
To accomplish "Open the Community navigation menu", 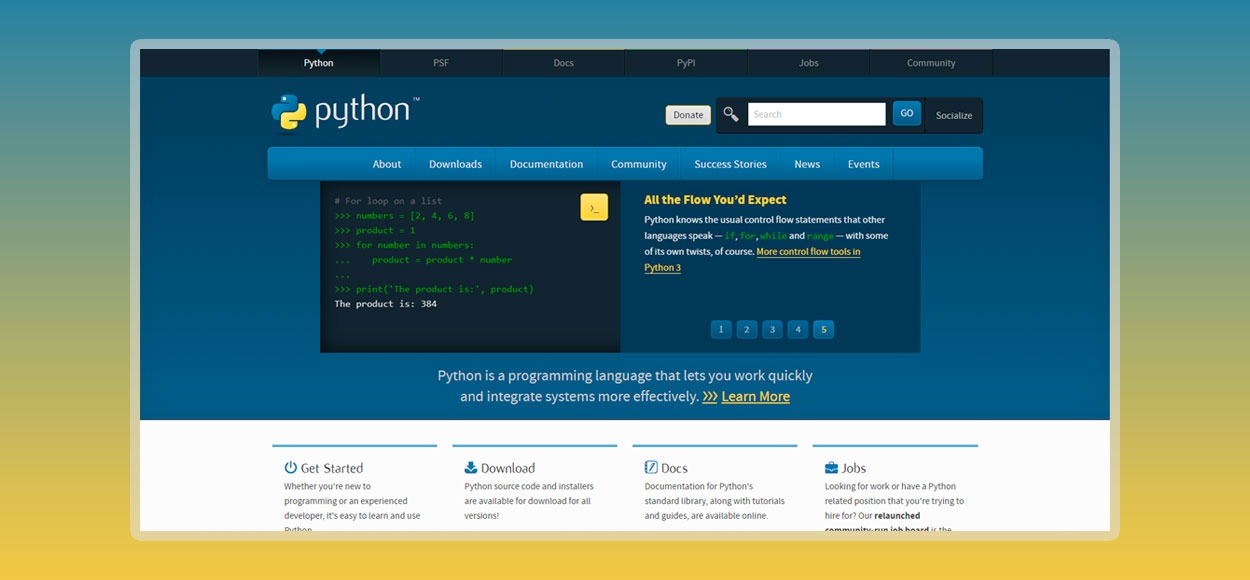I will [x=639, y=164].
